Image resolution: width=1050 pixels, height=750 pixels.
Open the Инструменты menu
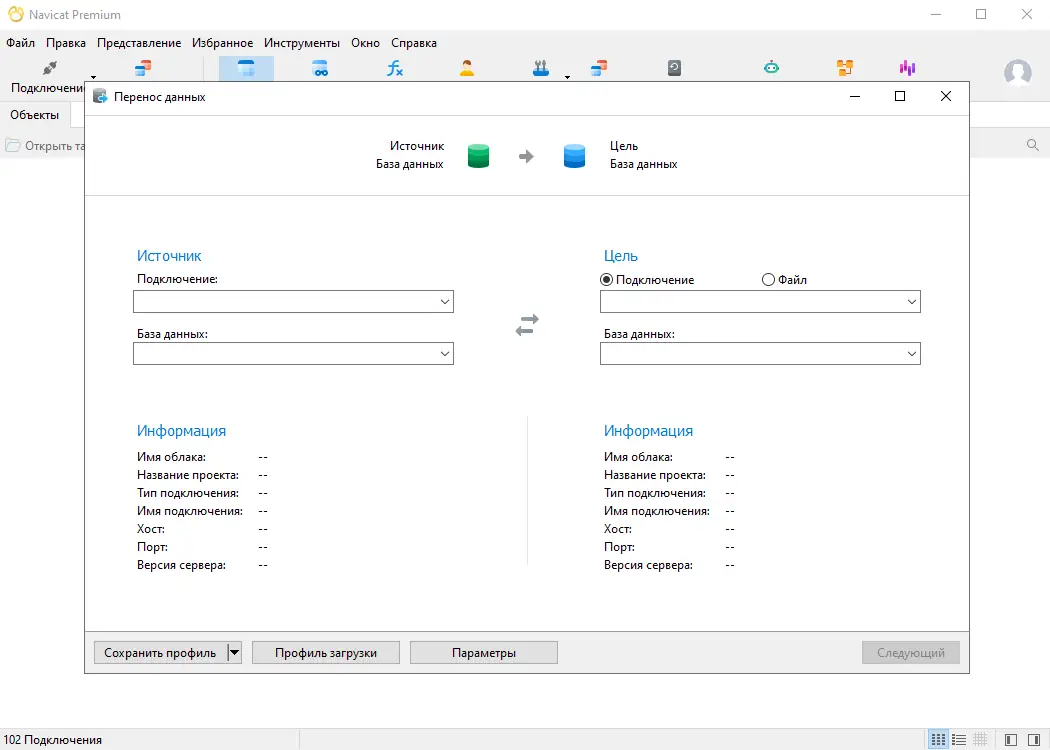coord(301,43)
